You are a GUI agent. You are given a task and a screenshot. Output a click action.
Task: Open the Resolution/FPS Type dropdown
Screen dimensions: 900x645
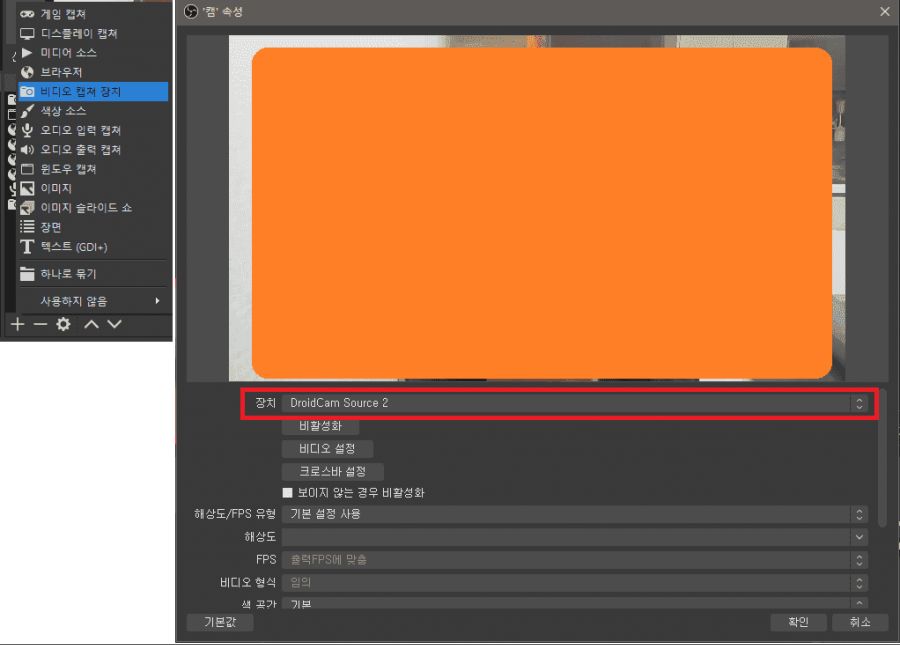[575, 514]
